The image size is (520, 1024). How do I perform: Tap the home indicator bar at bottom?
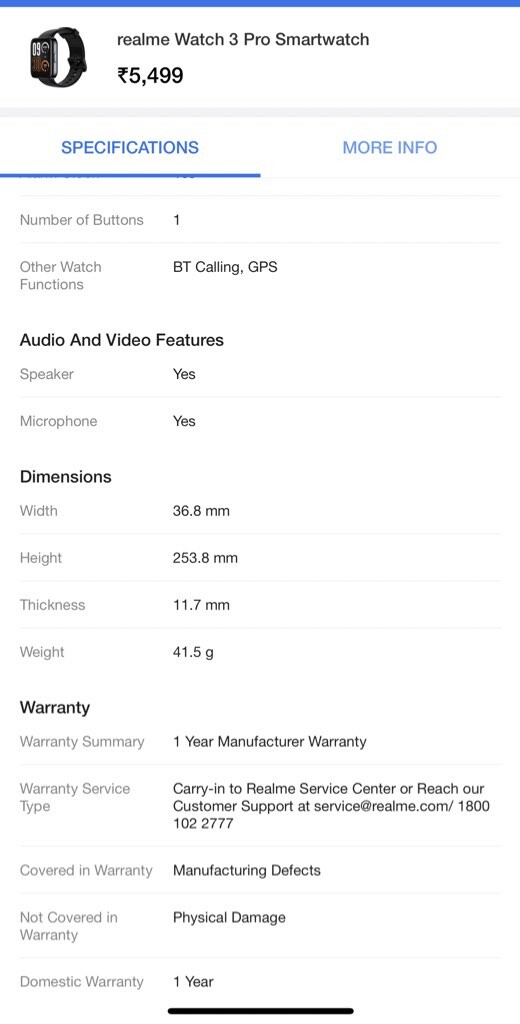click(261, 1011)
